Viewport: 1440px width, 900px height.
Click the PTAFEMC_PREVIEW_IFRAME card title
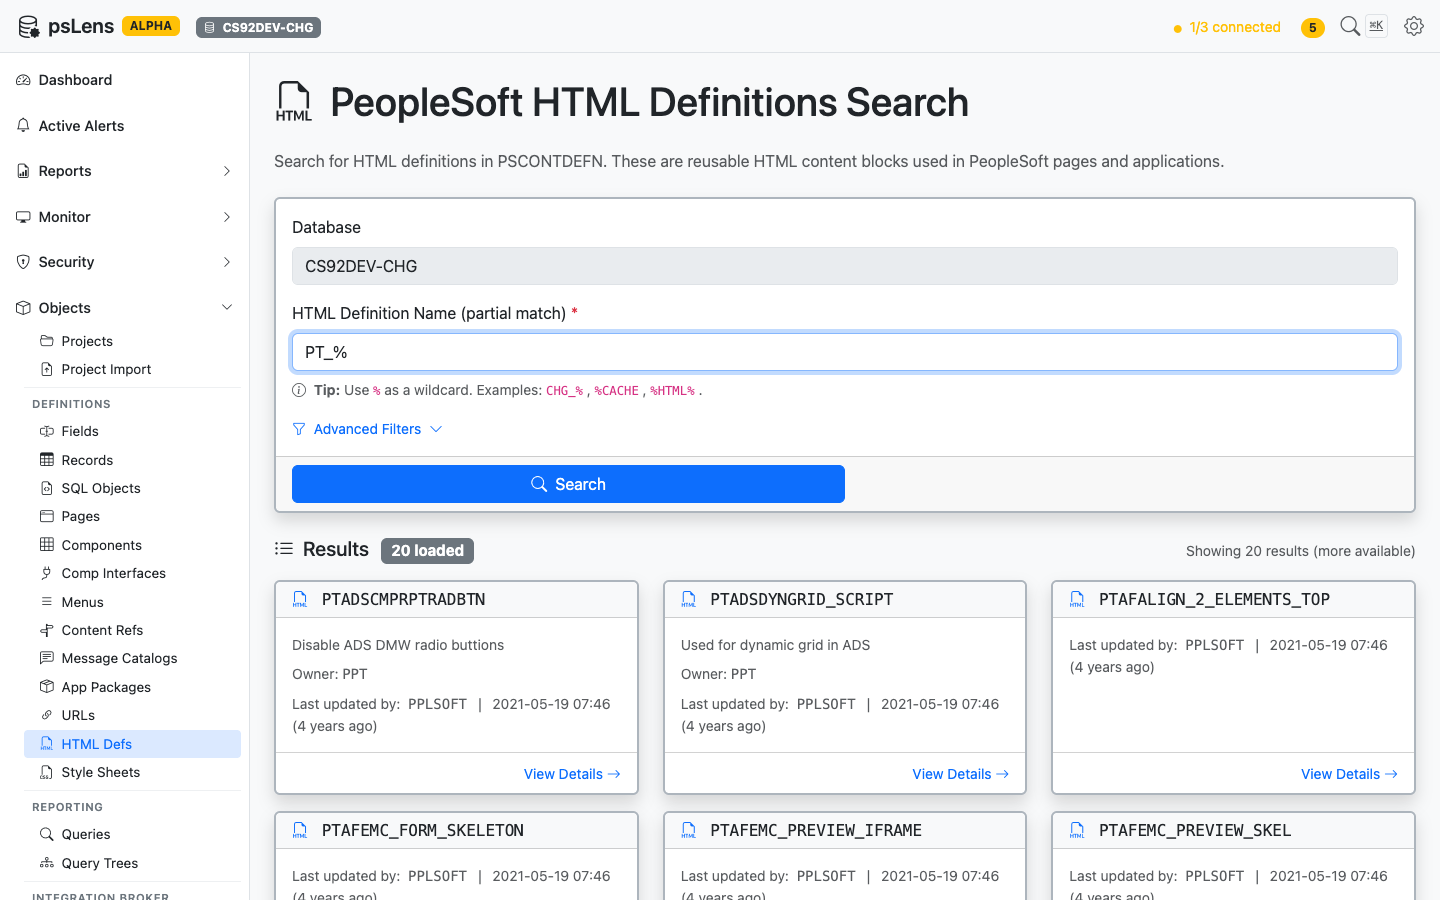pyautogui.click(x=816, y=831)
